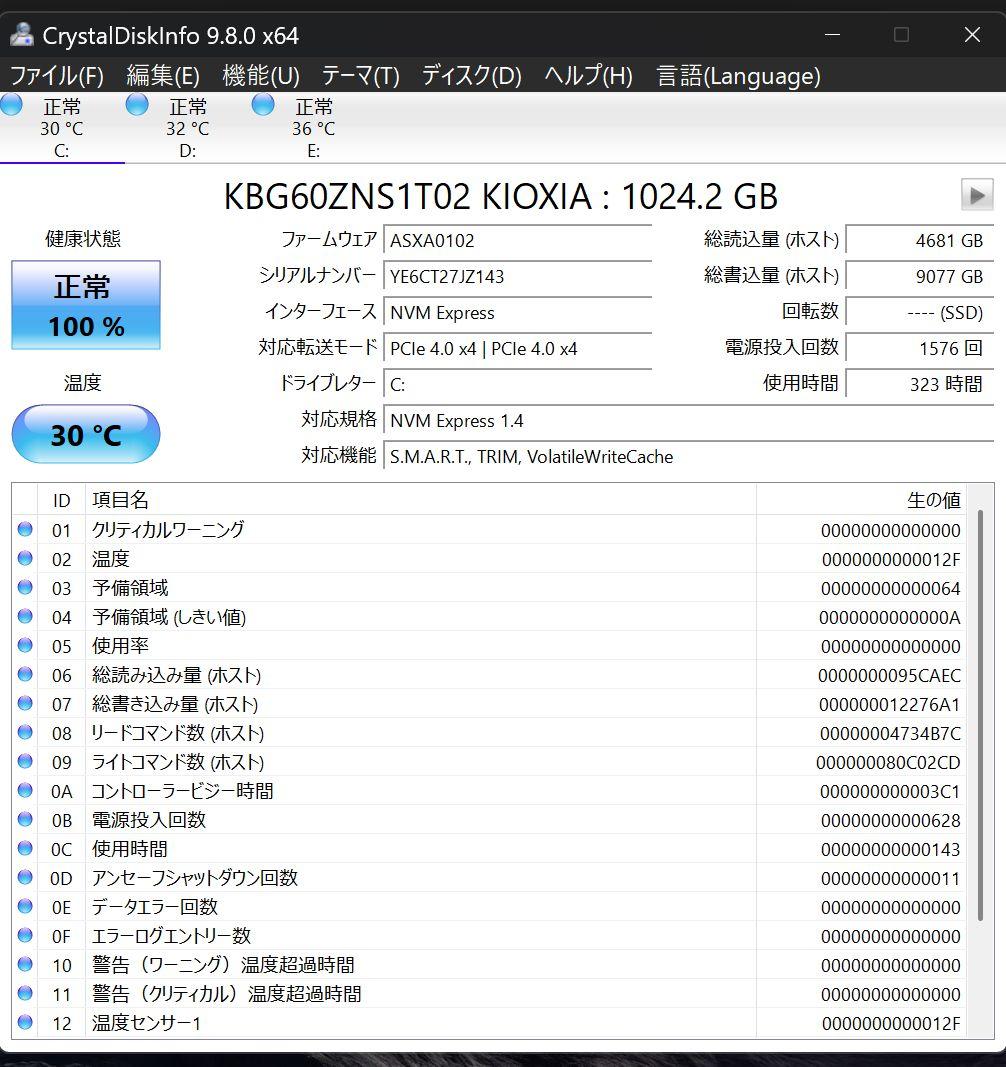Open the ディスク(D) menu
Viewport: 1006px width, 1067px height.
471,76
